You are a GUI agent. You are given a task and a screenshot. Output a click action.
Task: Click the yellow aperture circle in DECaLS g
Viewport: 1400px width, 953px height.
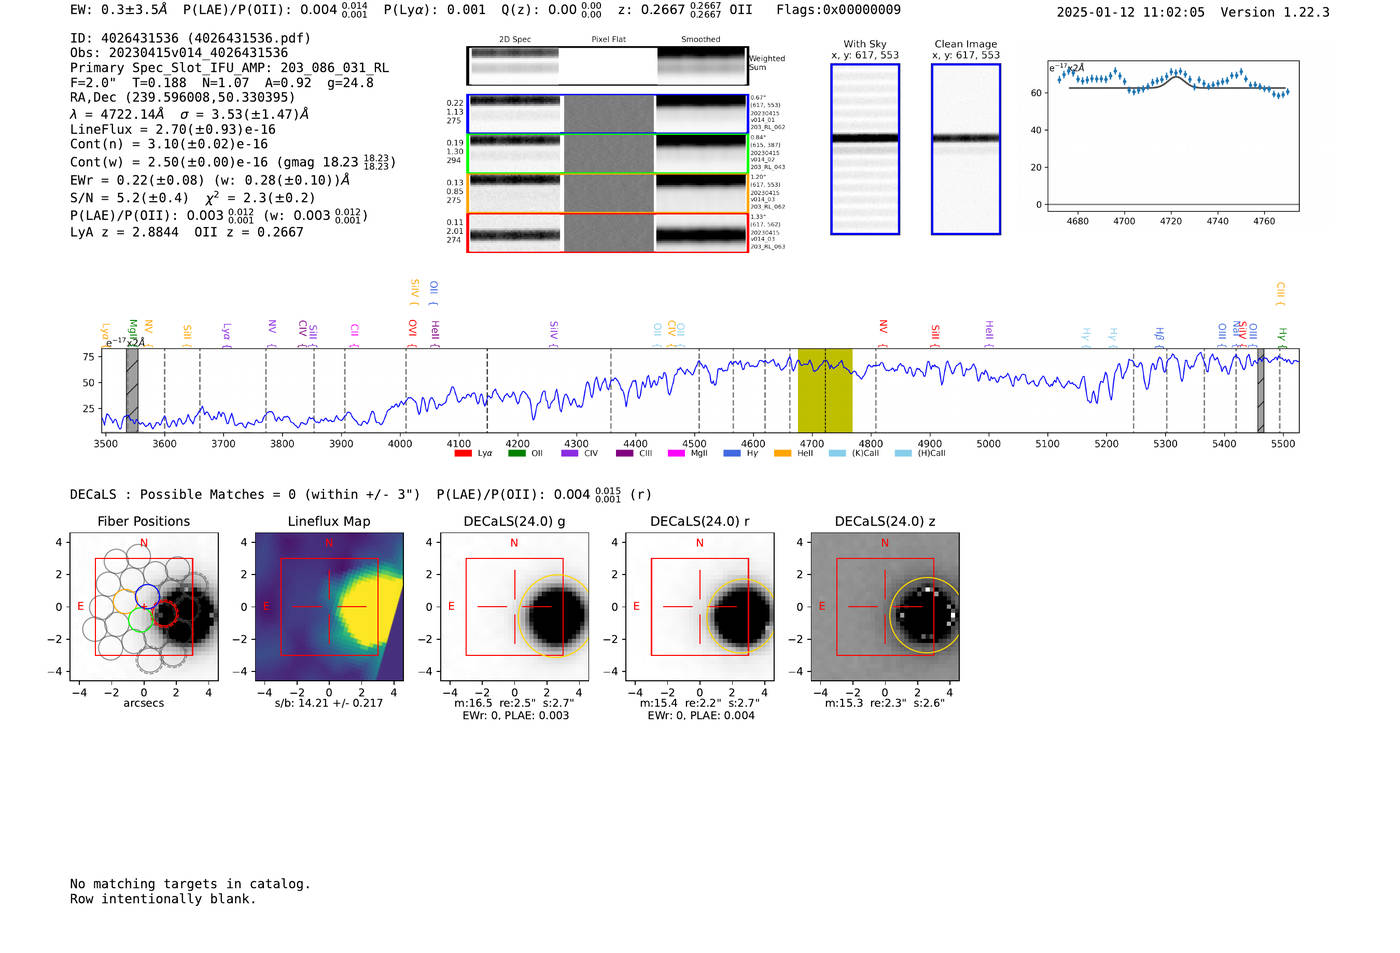[556, 615]
